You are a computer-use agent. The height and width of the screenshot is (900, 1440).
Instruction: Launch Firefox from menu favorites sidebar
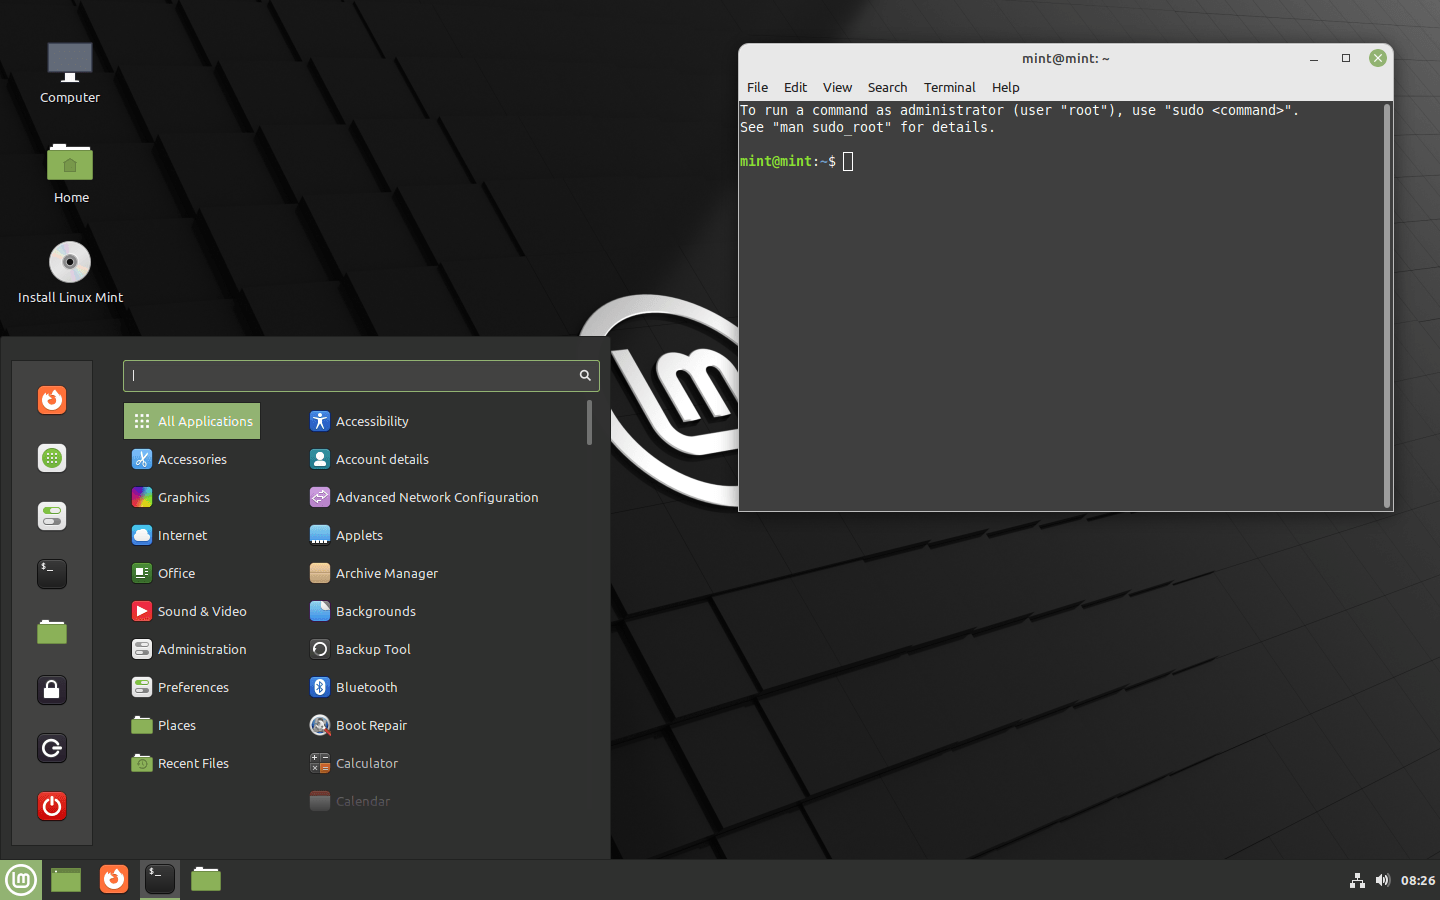(52, 400)
